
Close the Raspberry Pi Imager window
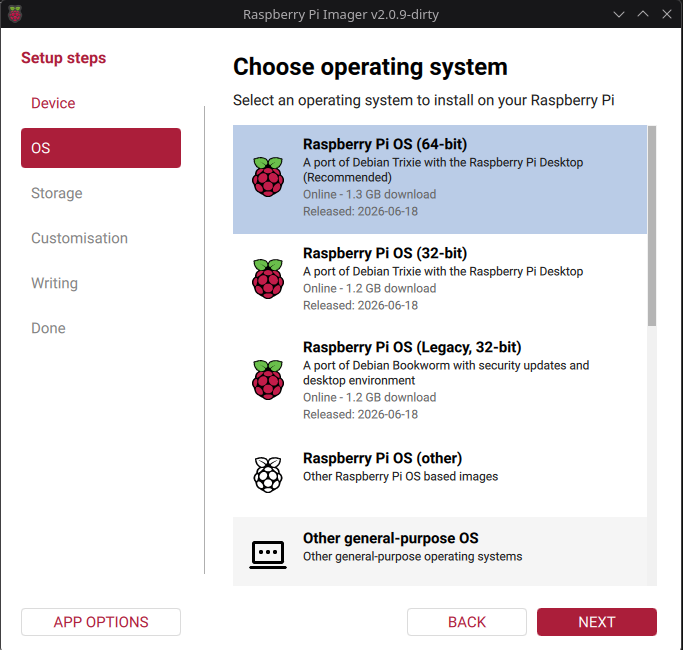(x=667, y=14)
